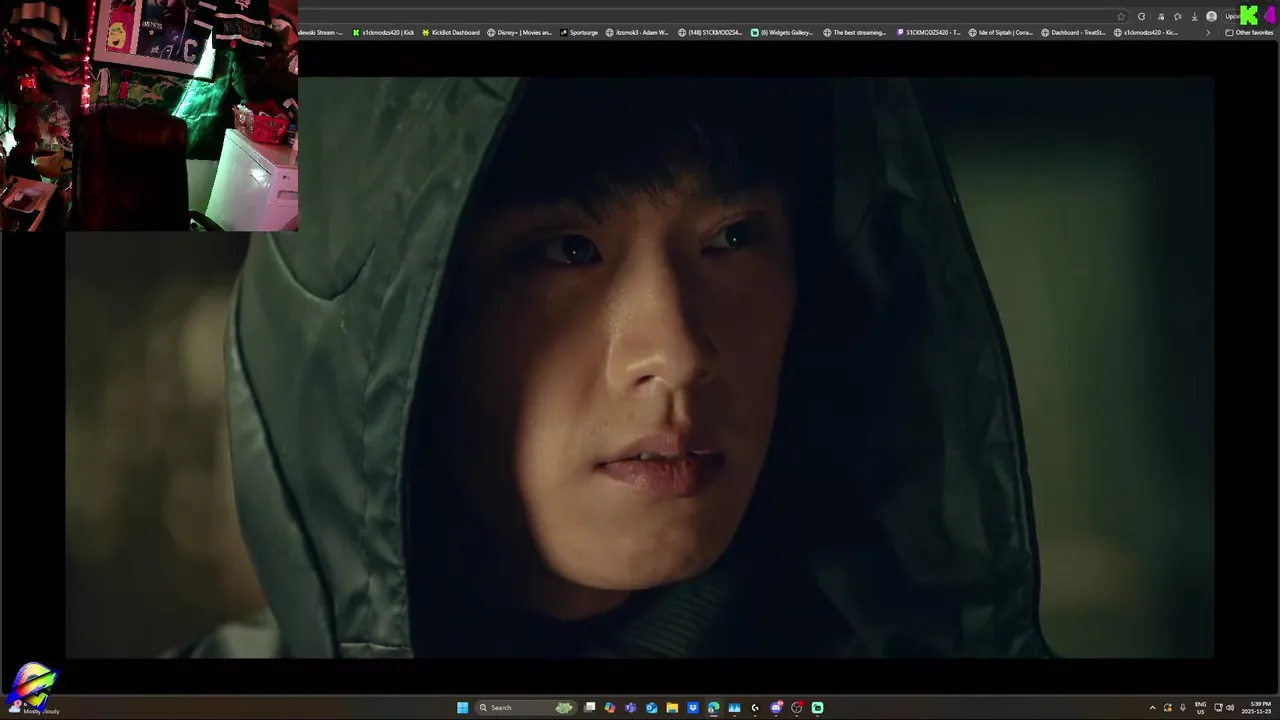Open the favorites icon in the toolbar
Screen dimensions: 1280x720
[1178, 17]
